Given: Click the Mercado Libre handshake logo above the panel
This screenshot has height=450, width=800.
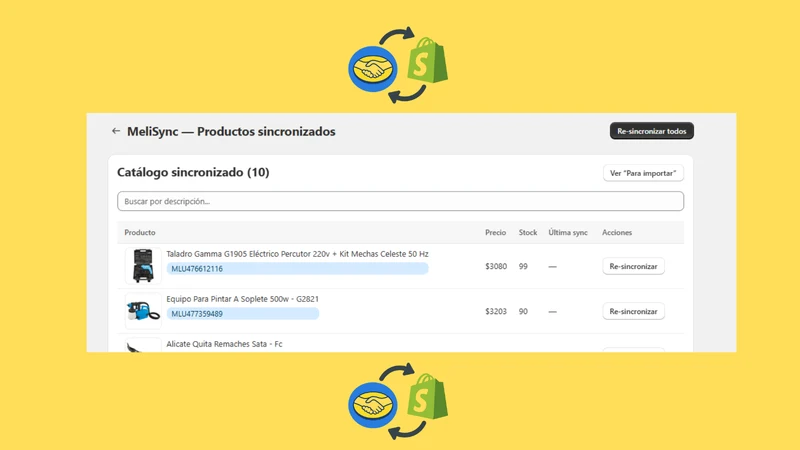Looking at the screenshot, I should click(373, 69).
